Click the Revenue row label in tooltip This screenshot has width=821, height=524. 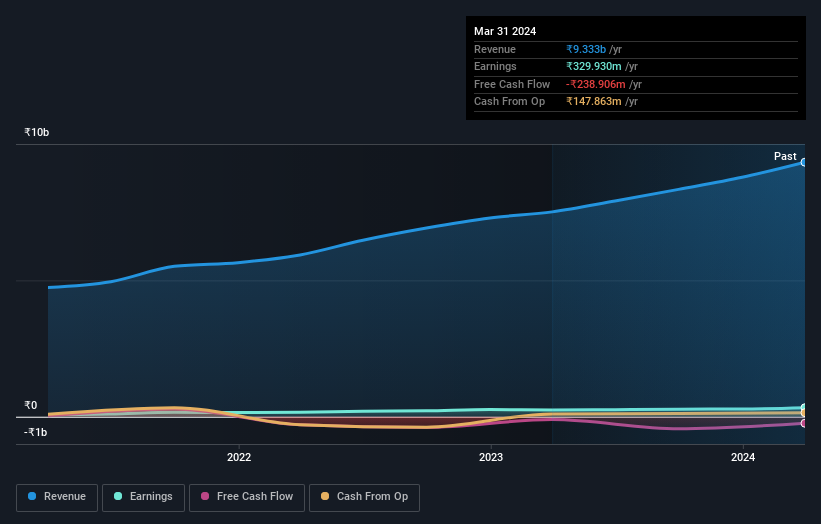click(495, 49)
